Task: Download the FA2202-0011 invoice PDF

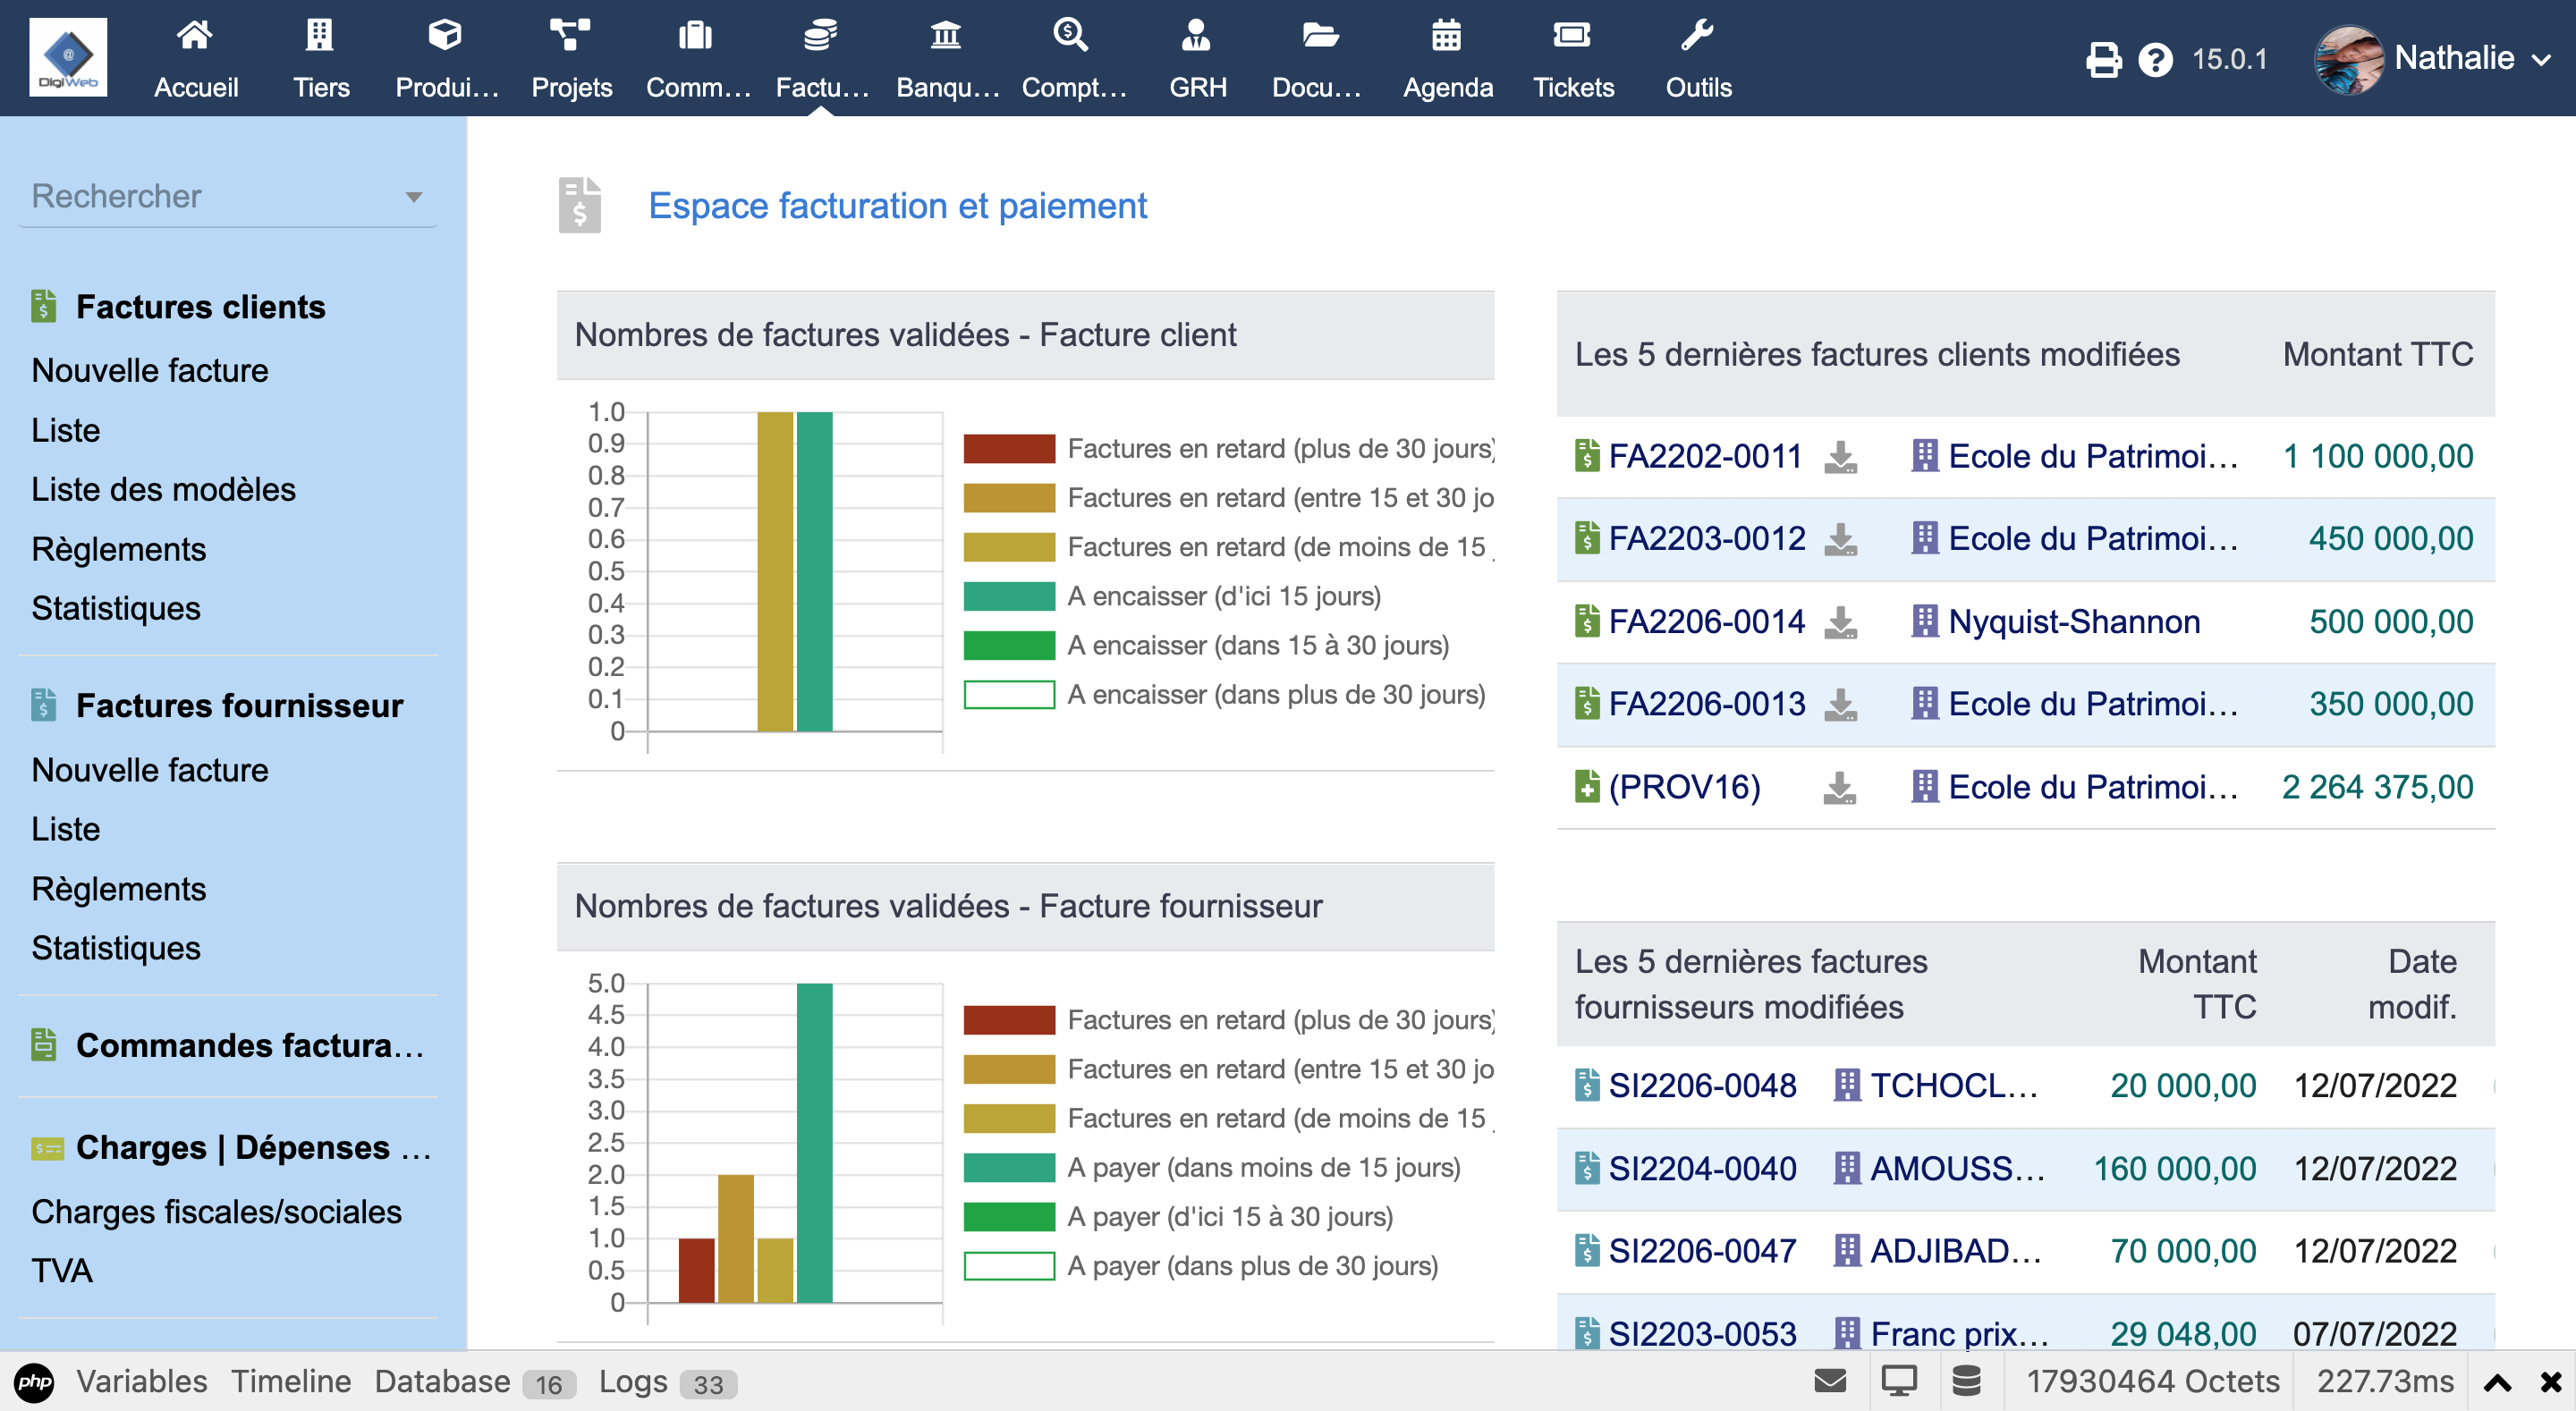Action: [x=1840, y=457]
